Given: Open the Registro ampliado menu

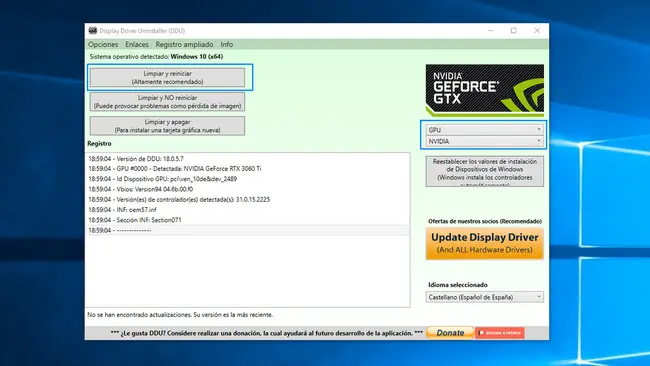Looking at the screenshot, I should (184, 44).
